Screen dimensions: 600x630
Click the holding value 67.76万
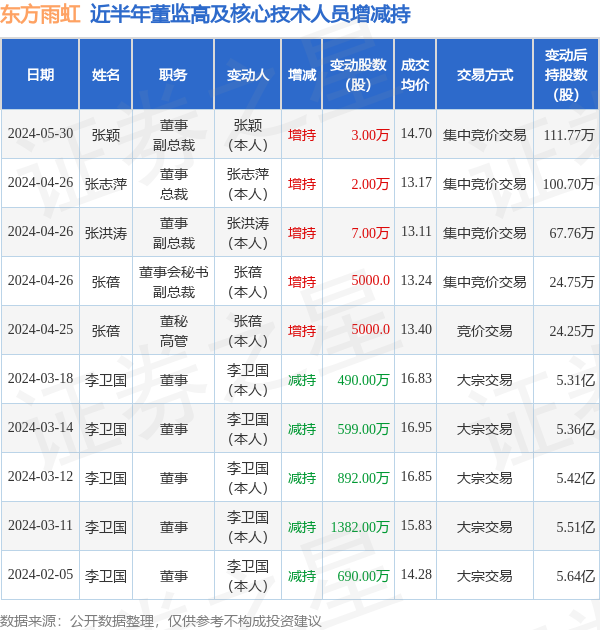pyautogui.click(x=571, y=233)
